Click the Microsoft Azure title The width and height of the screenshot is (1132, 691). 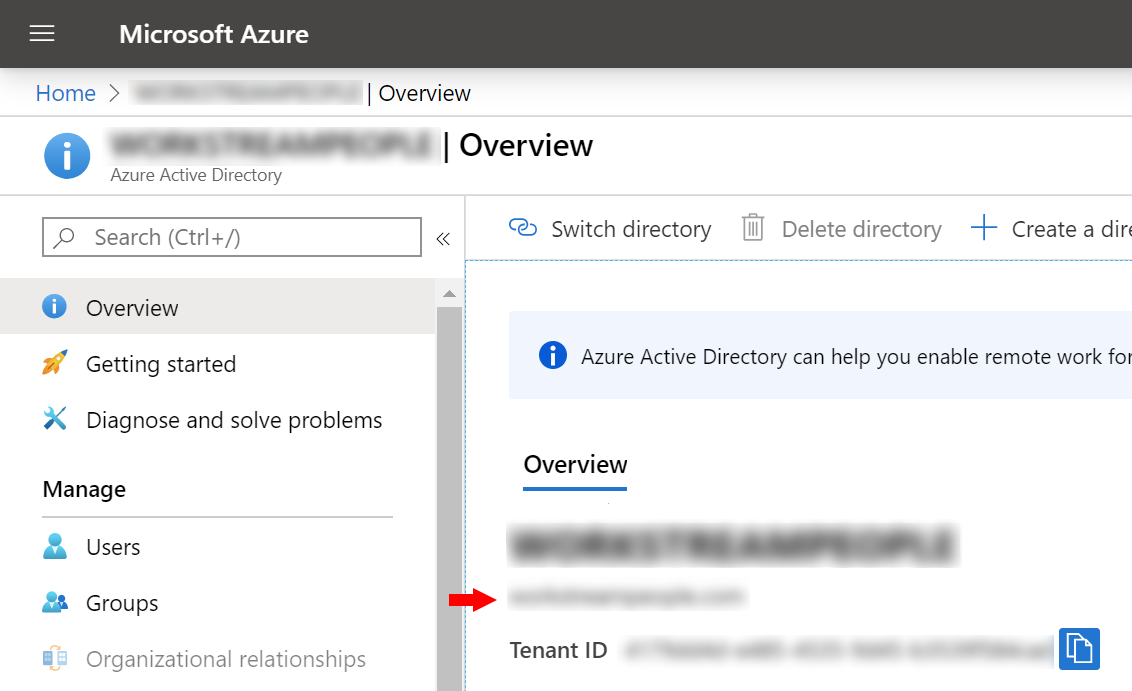coord(214,34)
